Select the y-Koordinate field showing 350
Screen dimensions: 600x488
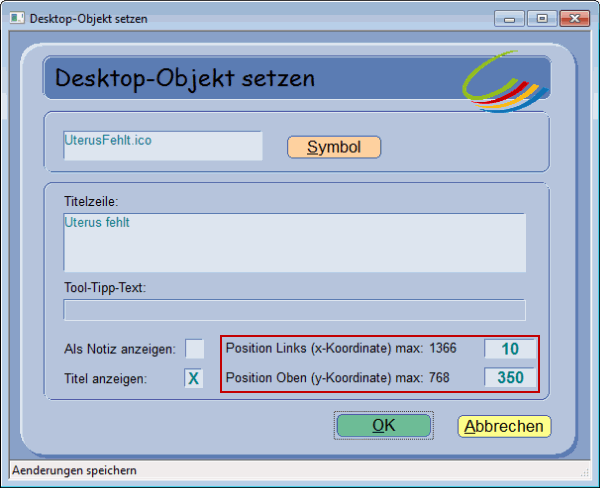[x=510, y=378]
